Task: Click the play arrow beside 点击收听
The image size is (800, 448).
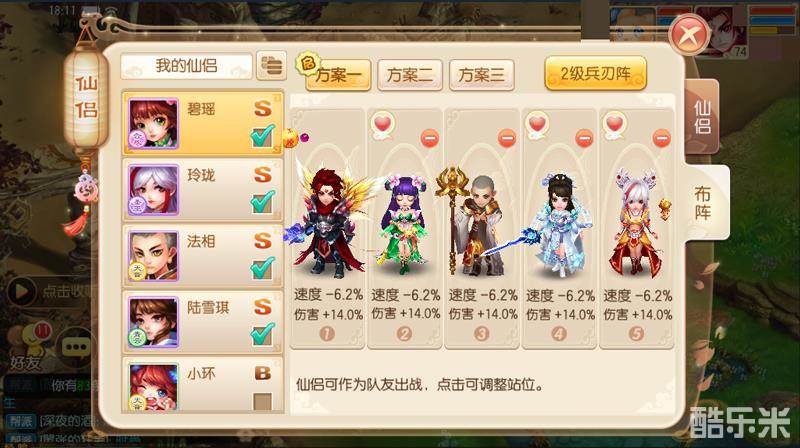Action: click(21, 291)
